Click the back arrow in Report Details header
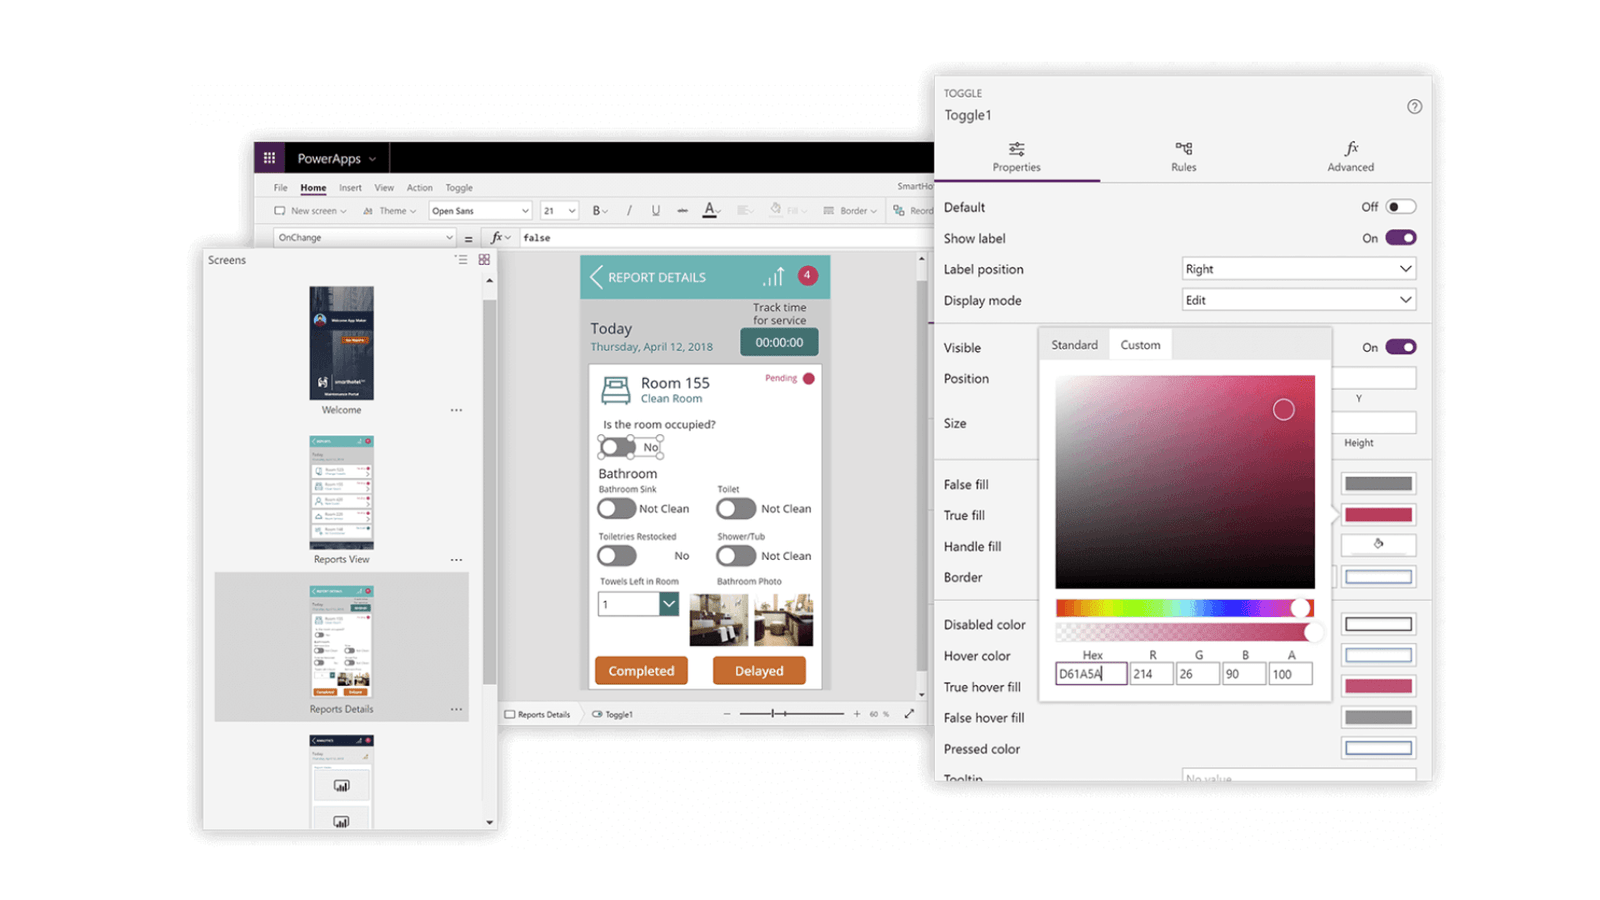The height and width of the screenshot is (900, 1600). 597,277
